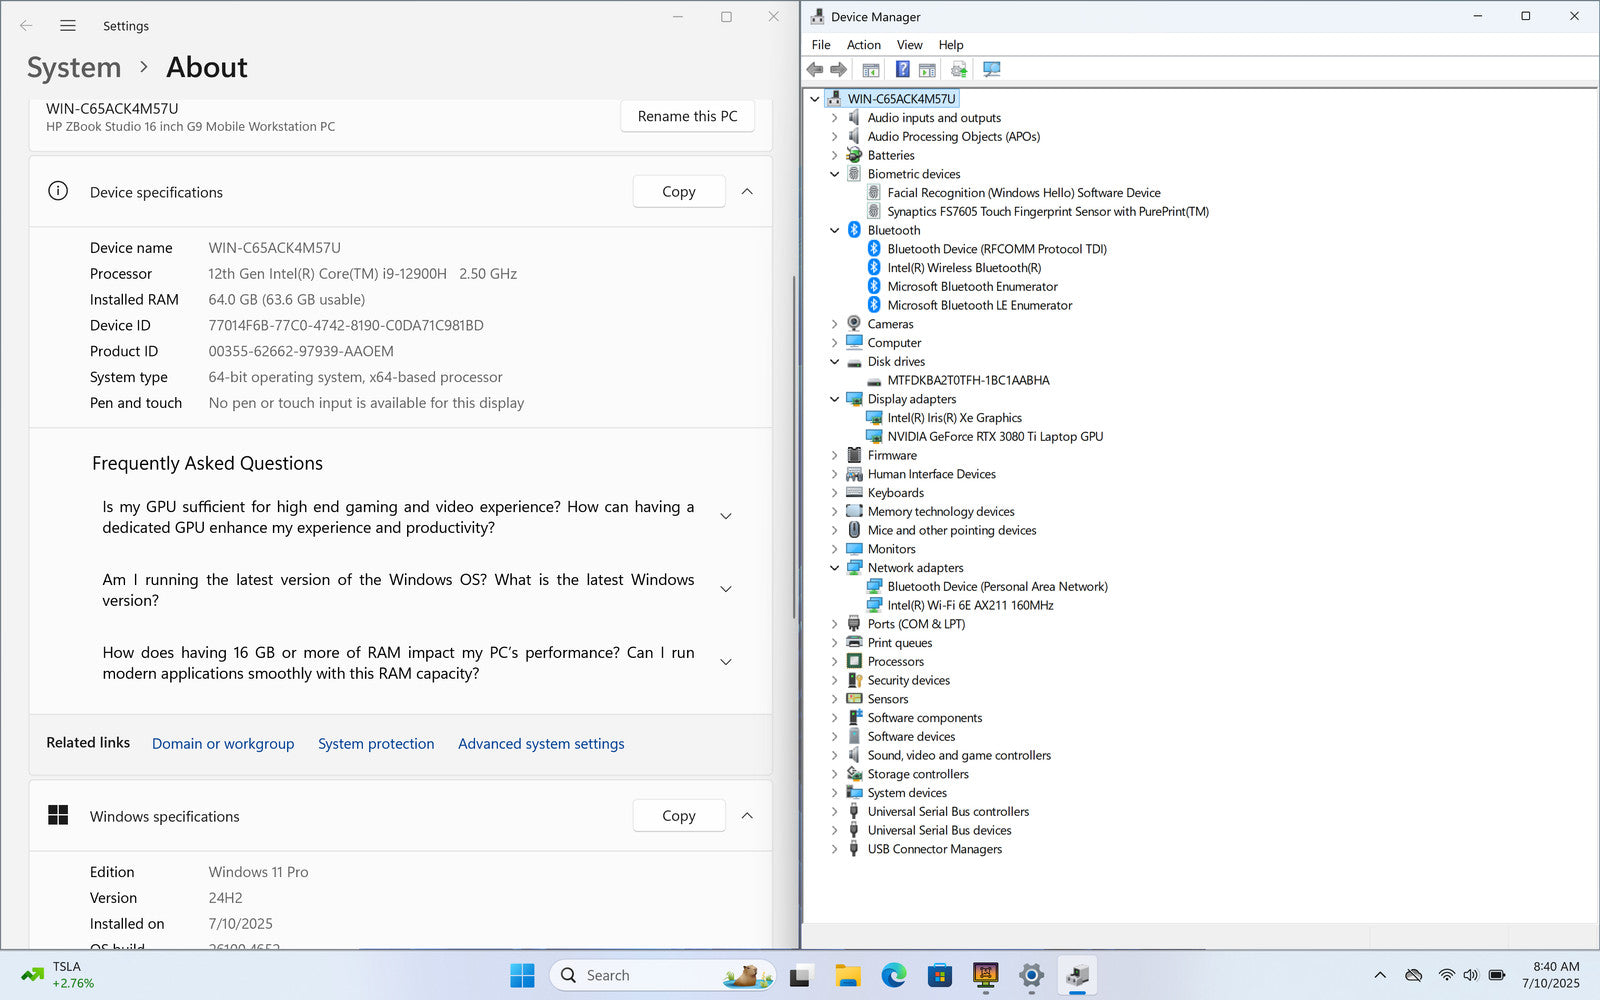Open the Advanced system settings link
Viewport: 1600px width, 1000px height.
pyautogui.click(x=541, y=744)
